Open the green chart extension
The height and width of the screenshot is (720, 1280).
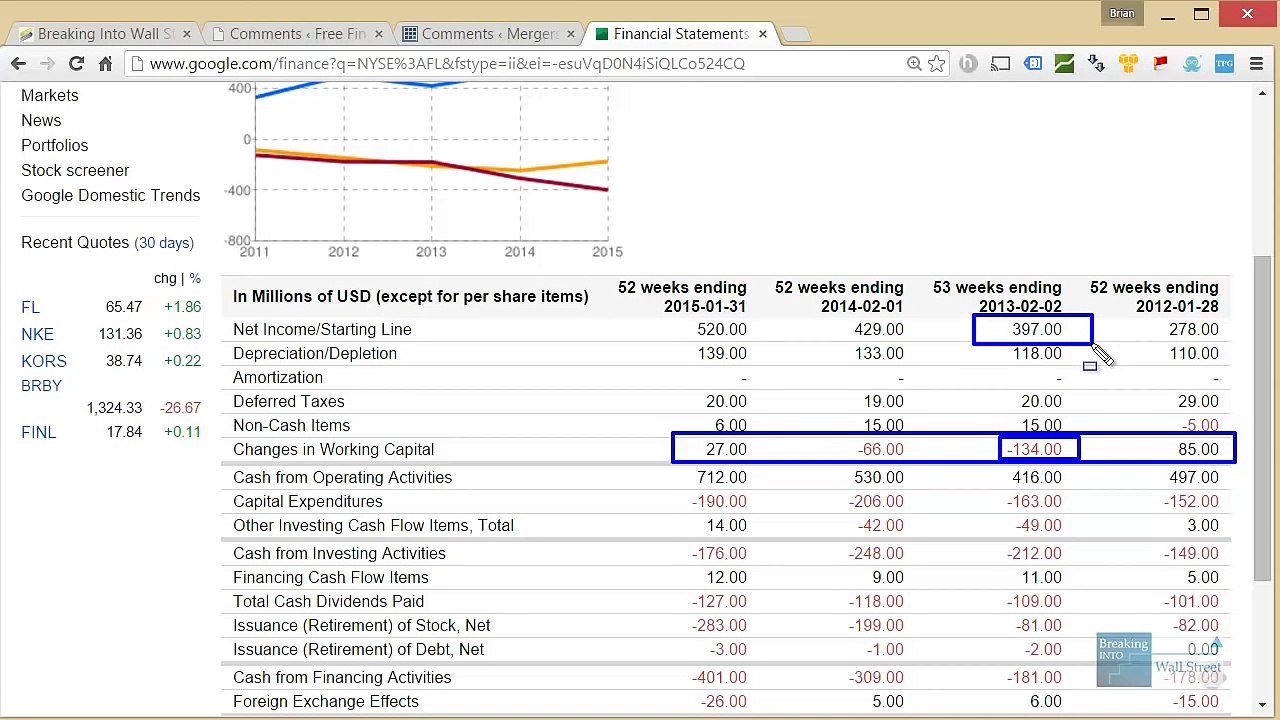point(1064,64)
